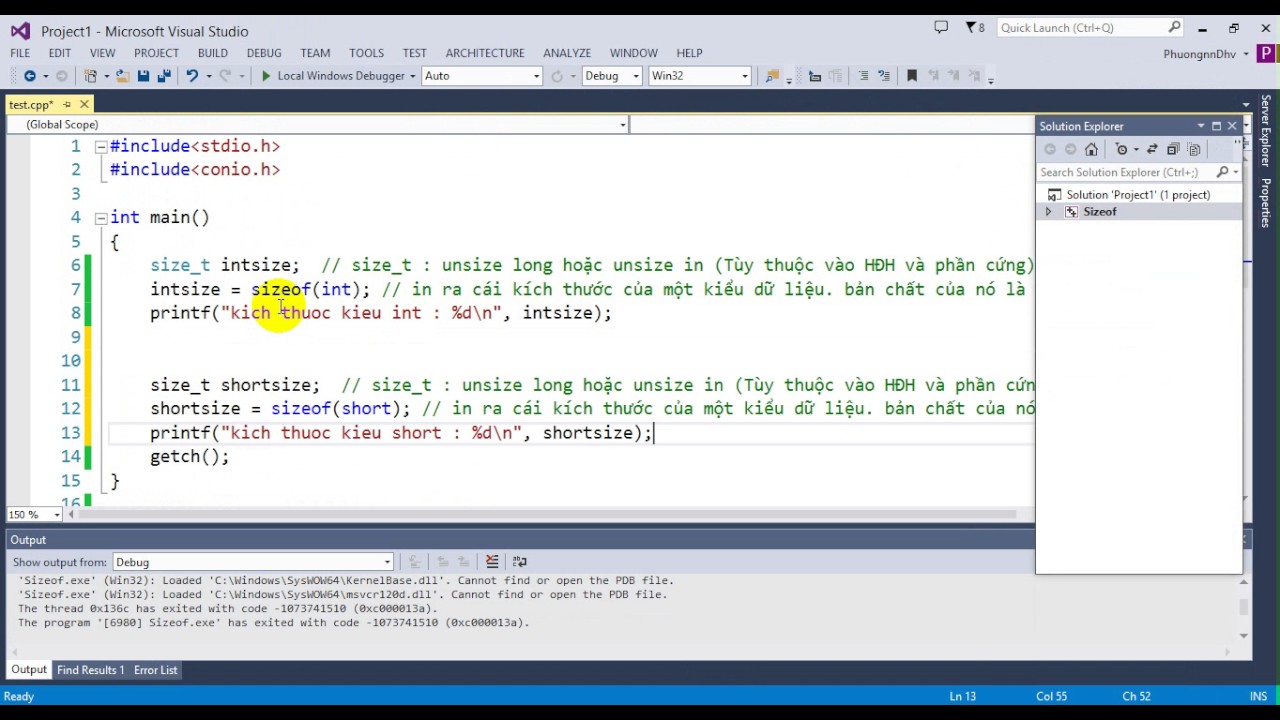Click the Navigate Backward arrow in toolbar

coord(29,76)
